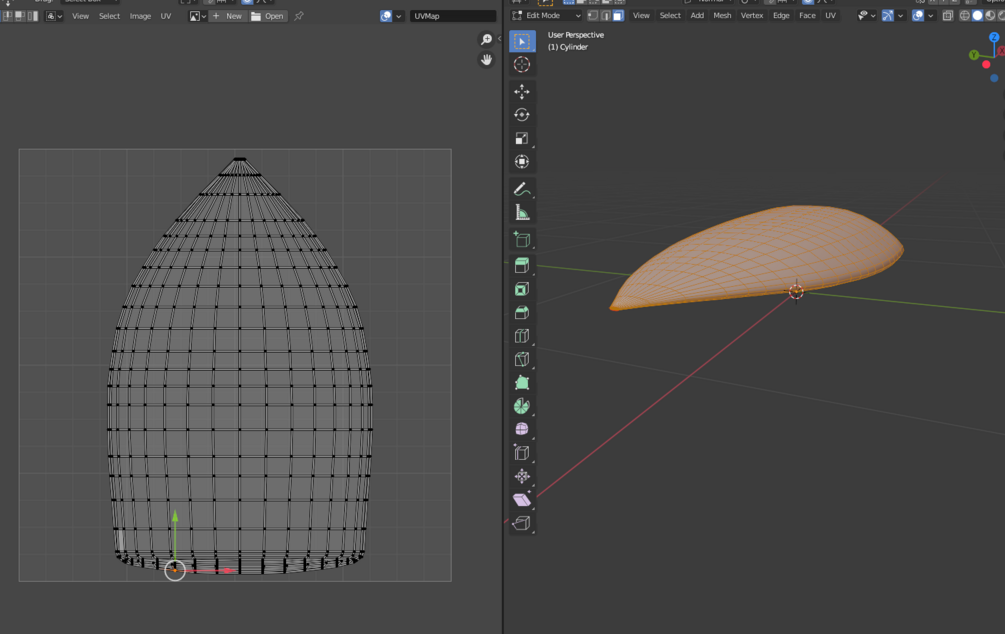Choose the Poly Build tool
Viewport: 1005px width, 634px height.
pos(522,383)
